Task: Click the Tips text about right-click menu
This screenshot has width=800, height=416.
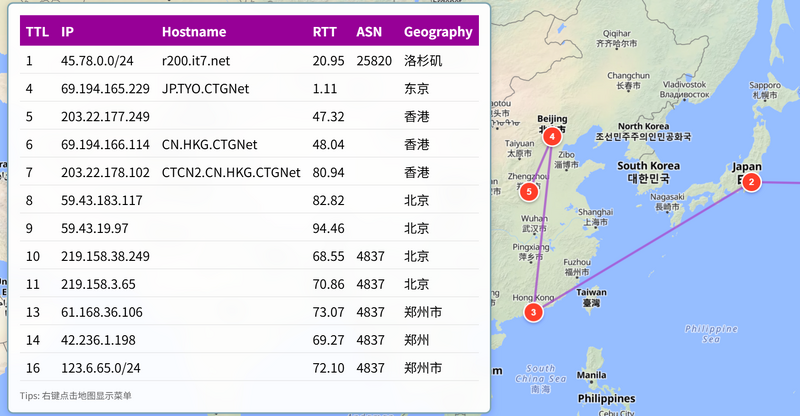Action: 76,396
